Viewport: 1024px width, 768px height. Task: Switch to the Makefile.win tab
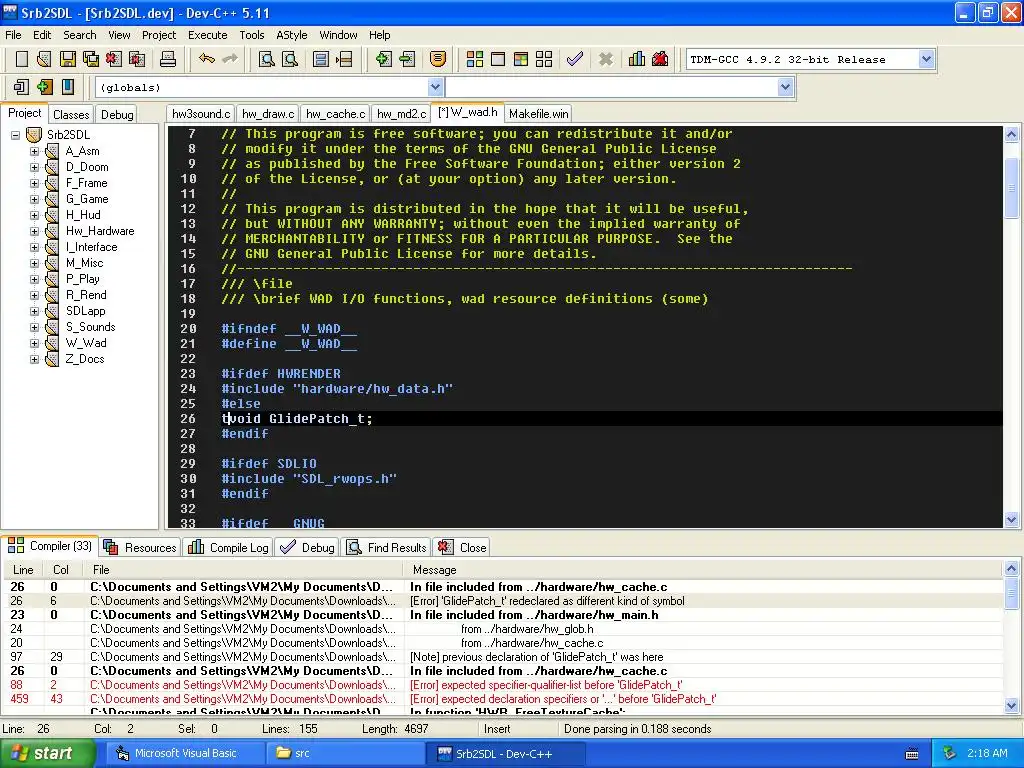click(x=538, y=114)
